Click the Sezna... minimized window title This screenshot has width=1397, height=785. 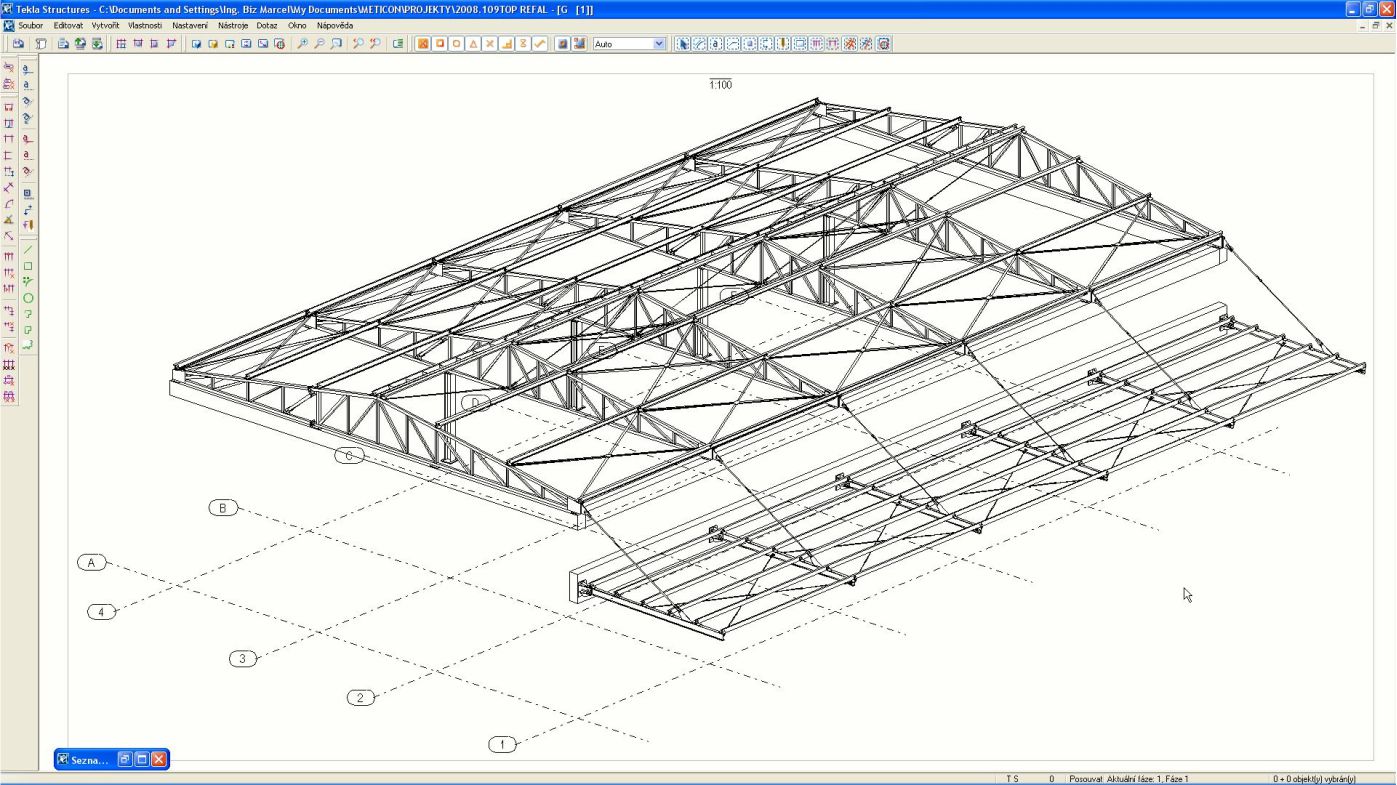(x=89, y=760)
